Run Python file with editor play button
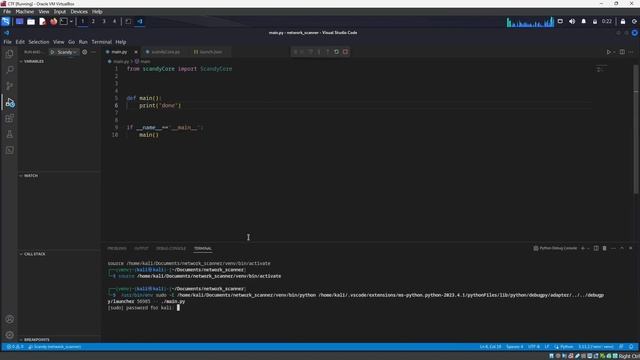The height and width of the screenshot is (360, 640). pyautogui.click(x=609, y=52)
